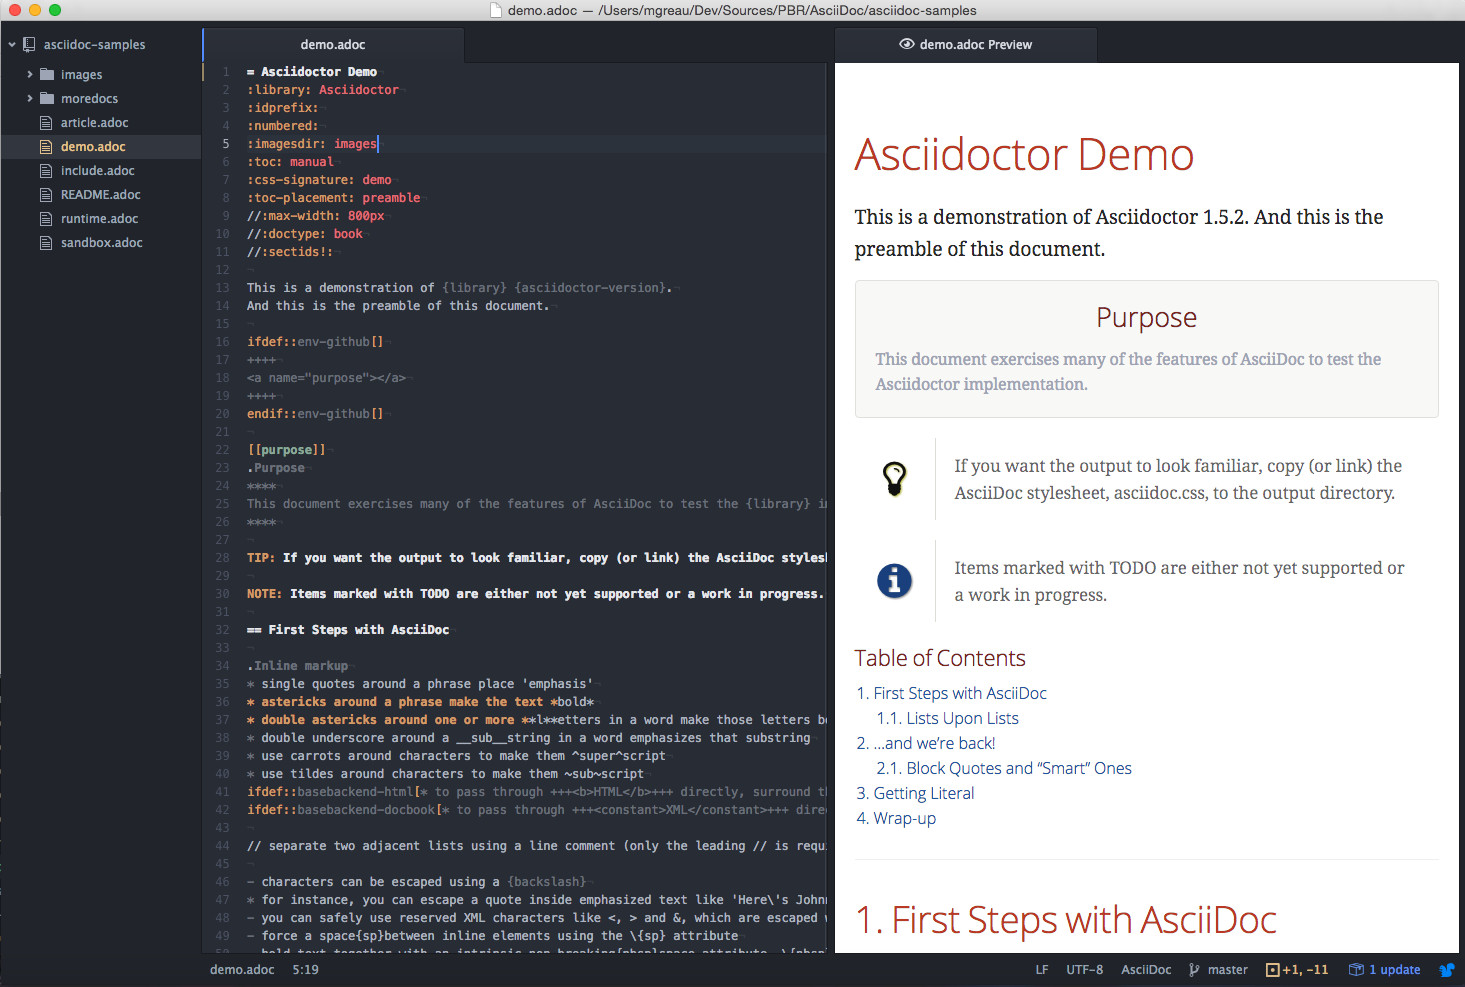Click the "== First Steps with AsciiDoc" source line
Image resolution: width=1465 pixels, height=987 pixels.
pos(348,630)
